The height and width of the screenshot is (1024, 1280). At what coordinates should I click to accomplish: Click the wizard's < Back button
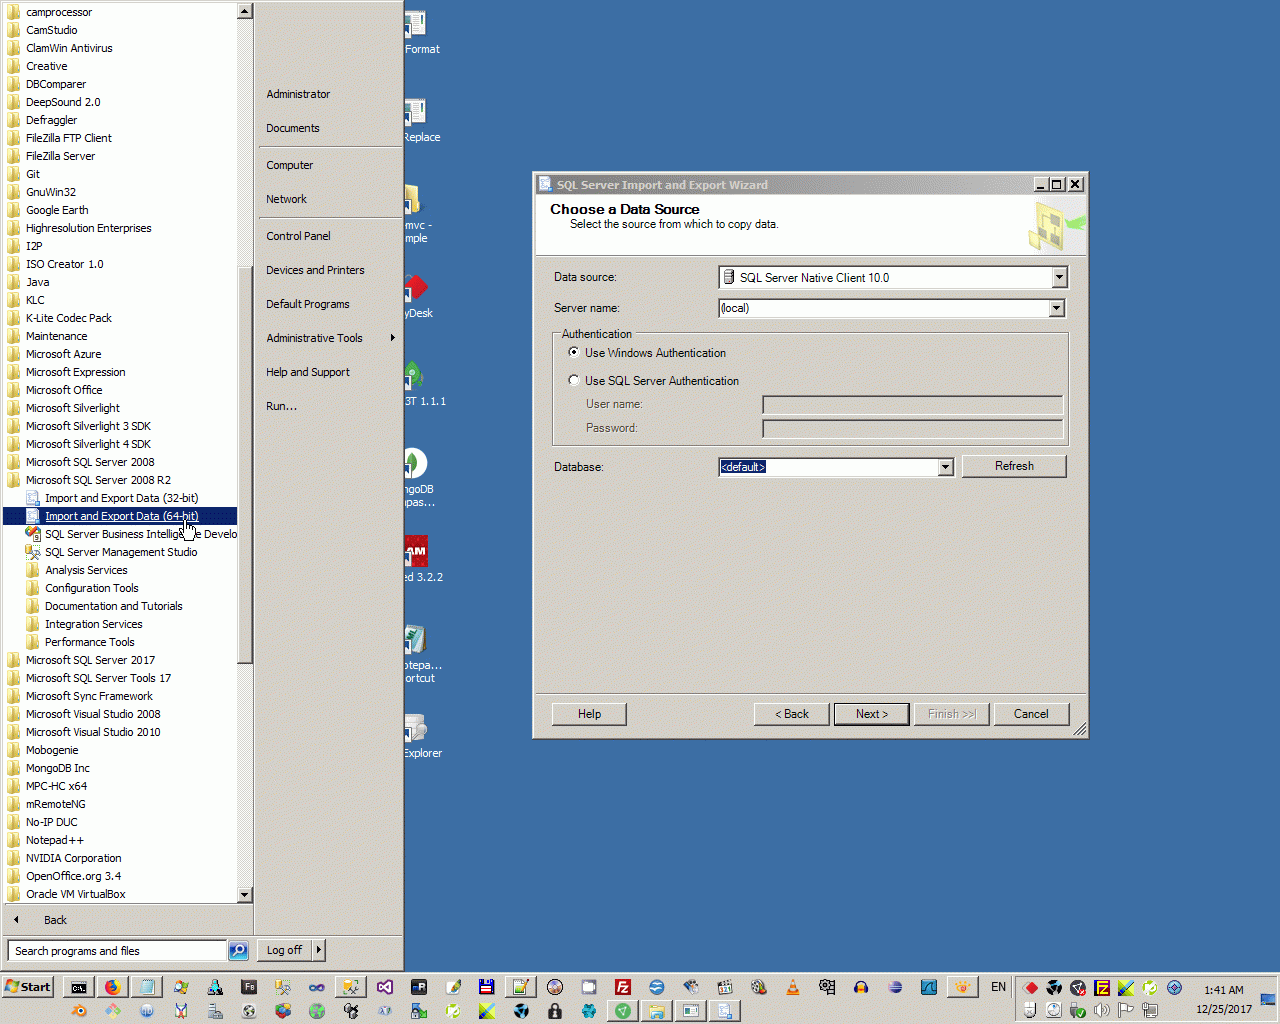(791, 714)
